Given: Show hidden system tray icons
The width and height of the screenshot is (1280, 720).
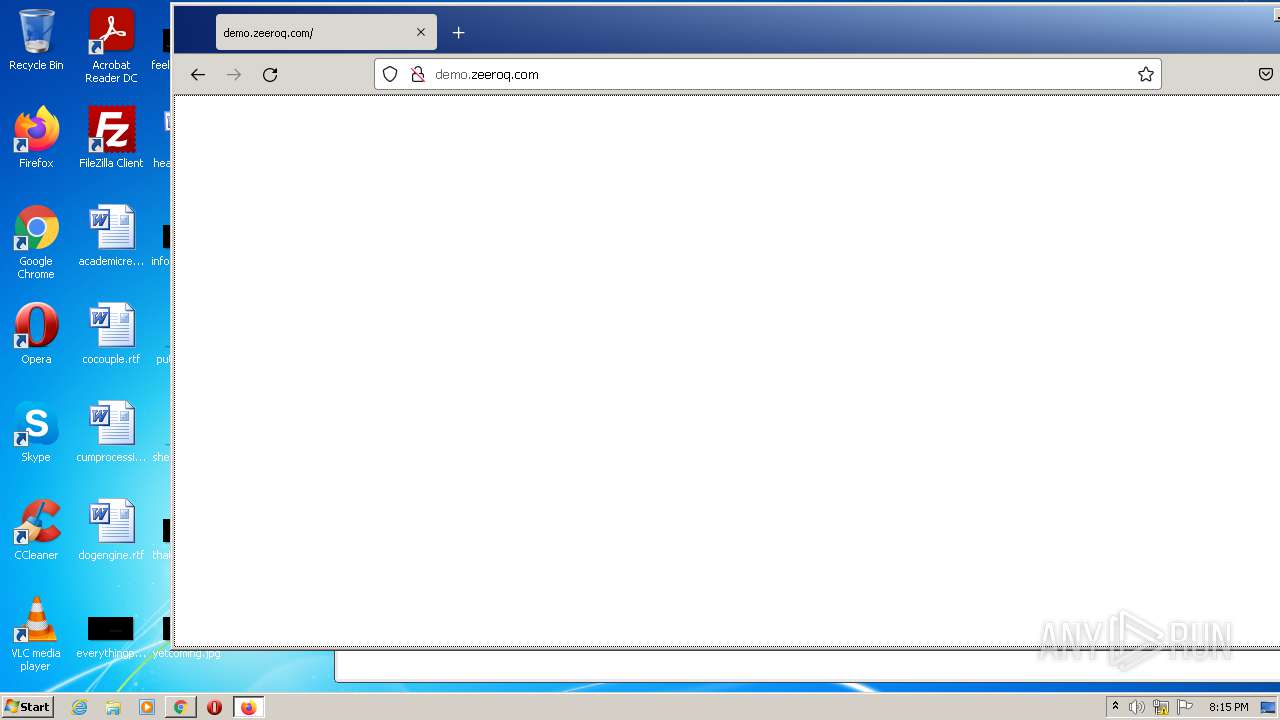Looking at the screenshot, I should point(1115,707).
